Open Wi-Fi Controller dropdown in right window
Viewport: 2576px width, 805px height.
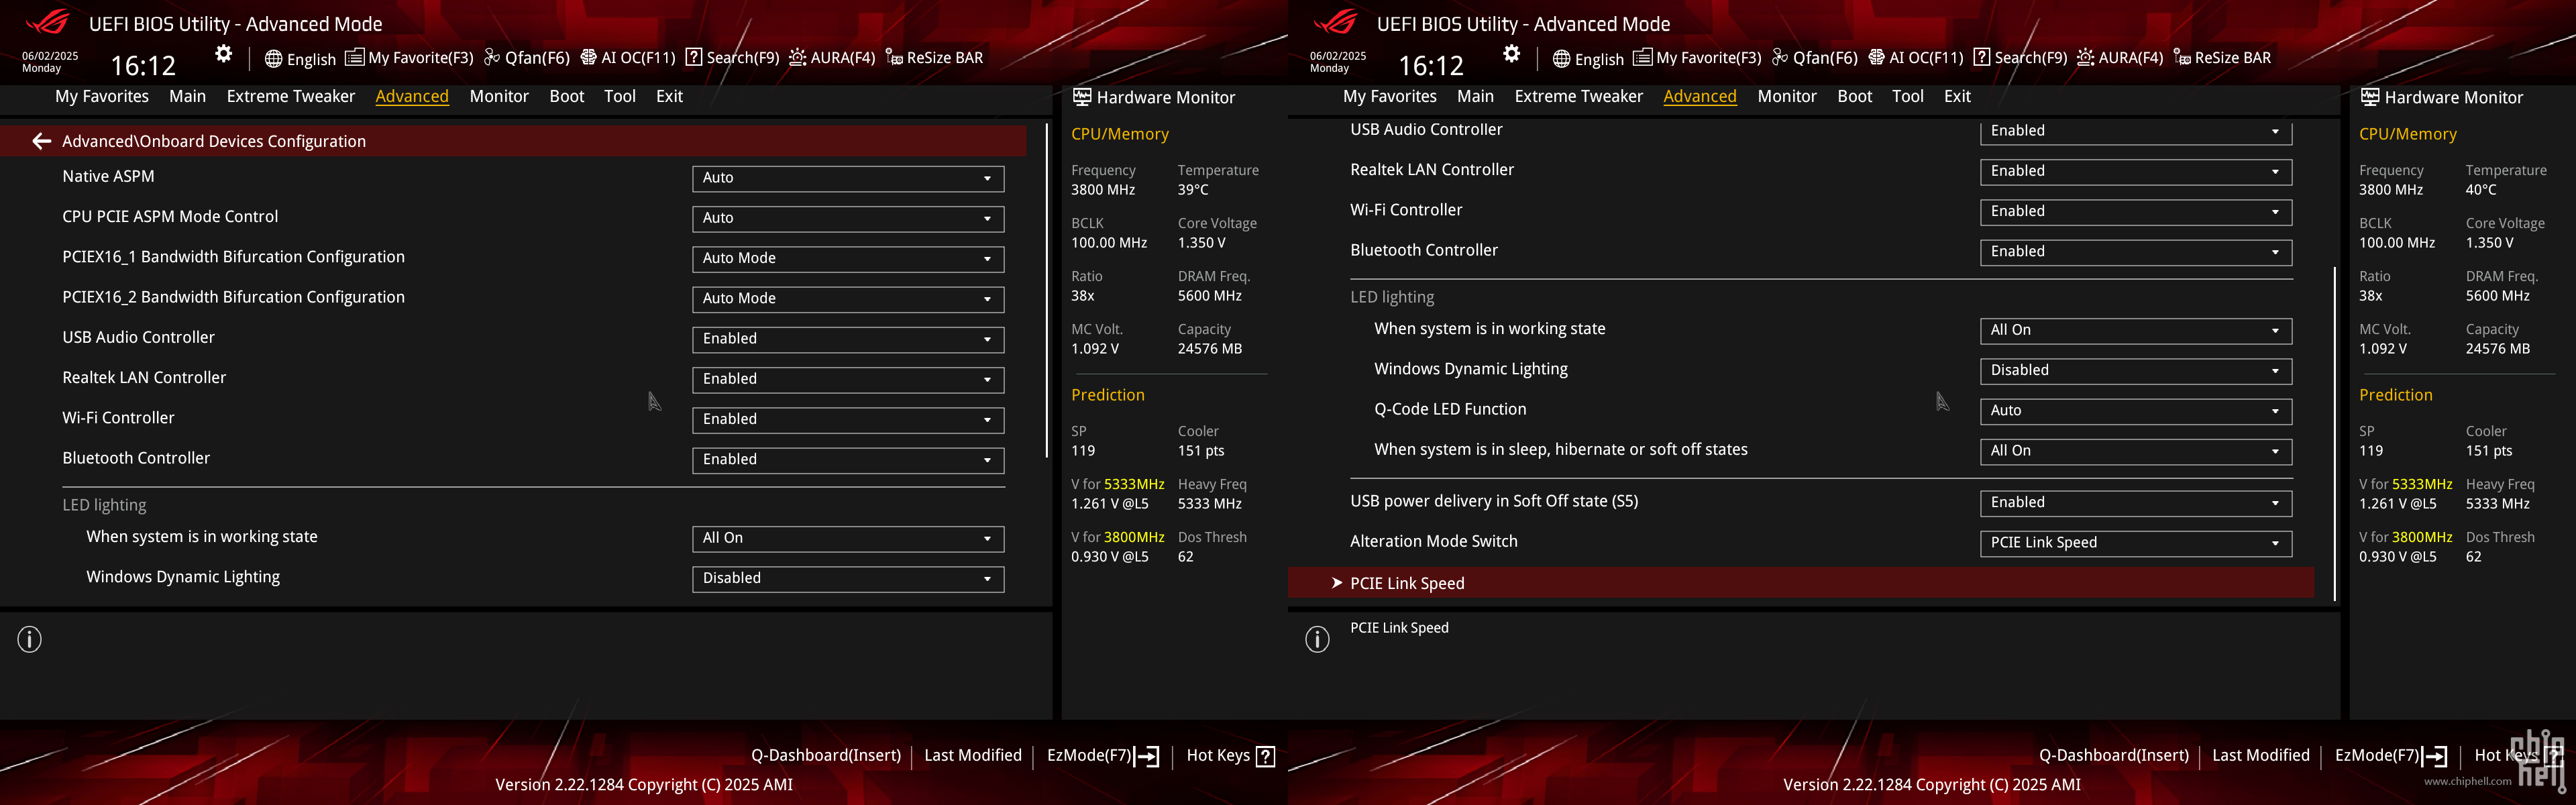2136,211
